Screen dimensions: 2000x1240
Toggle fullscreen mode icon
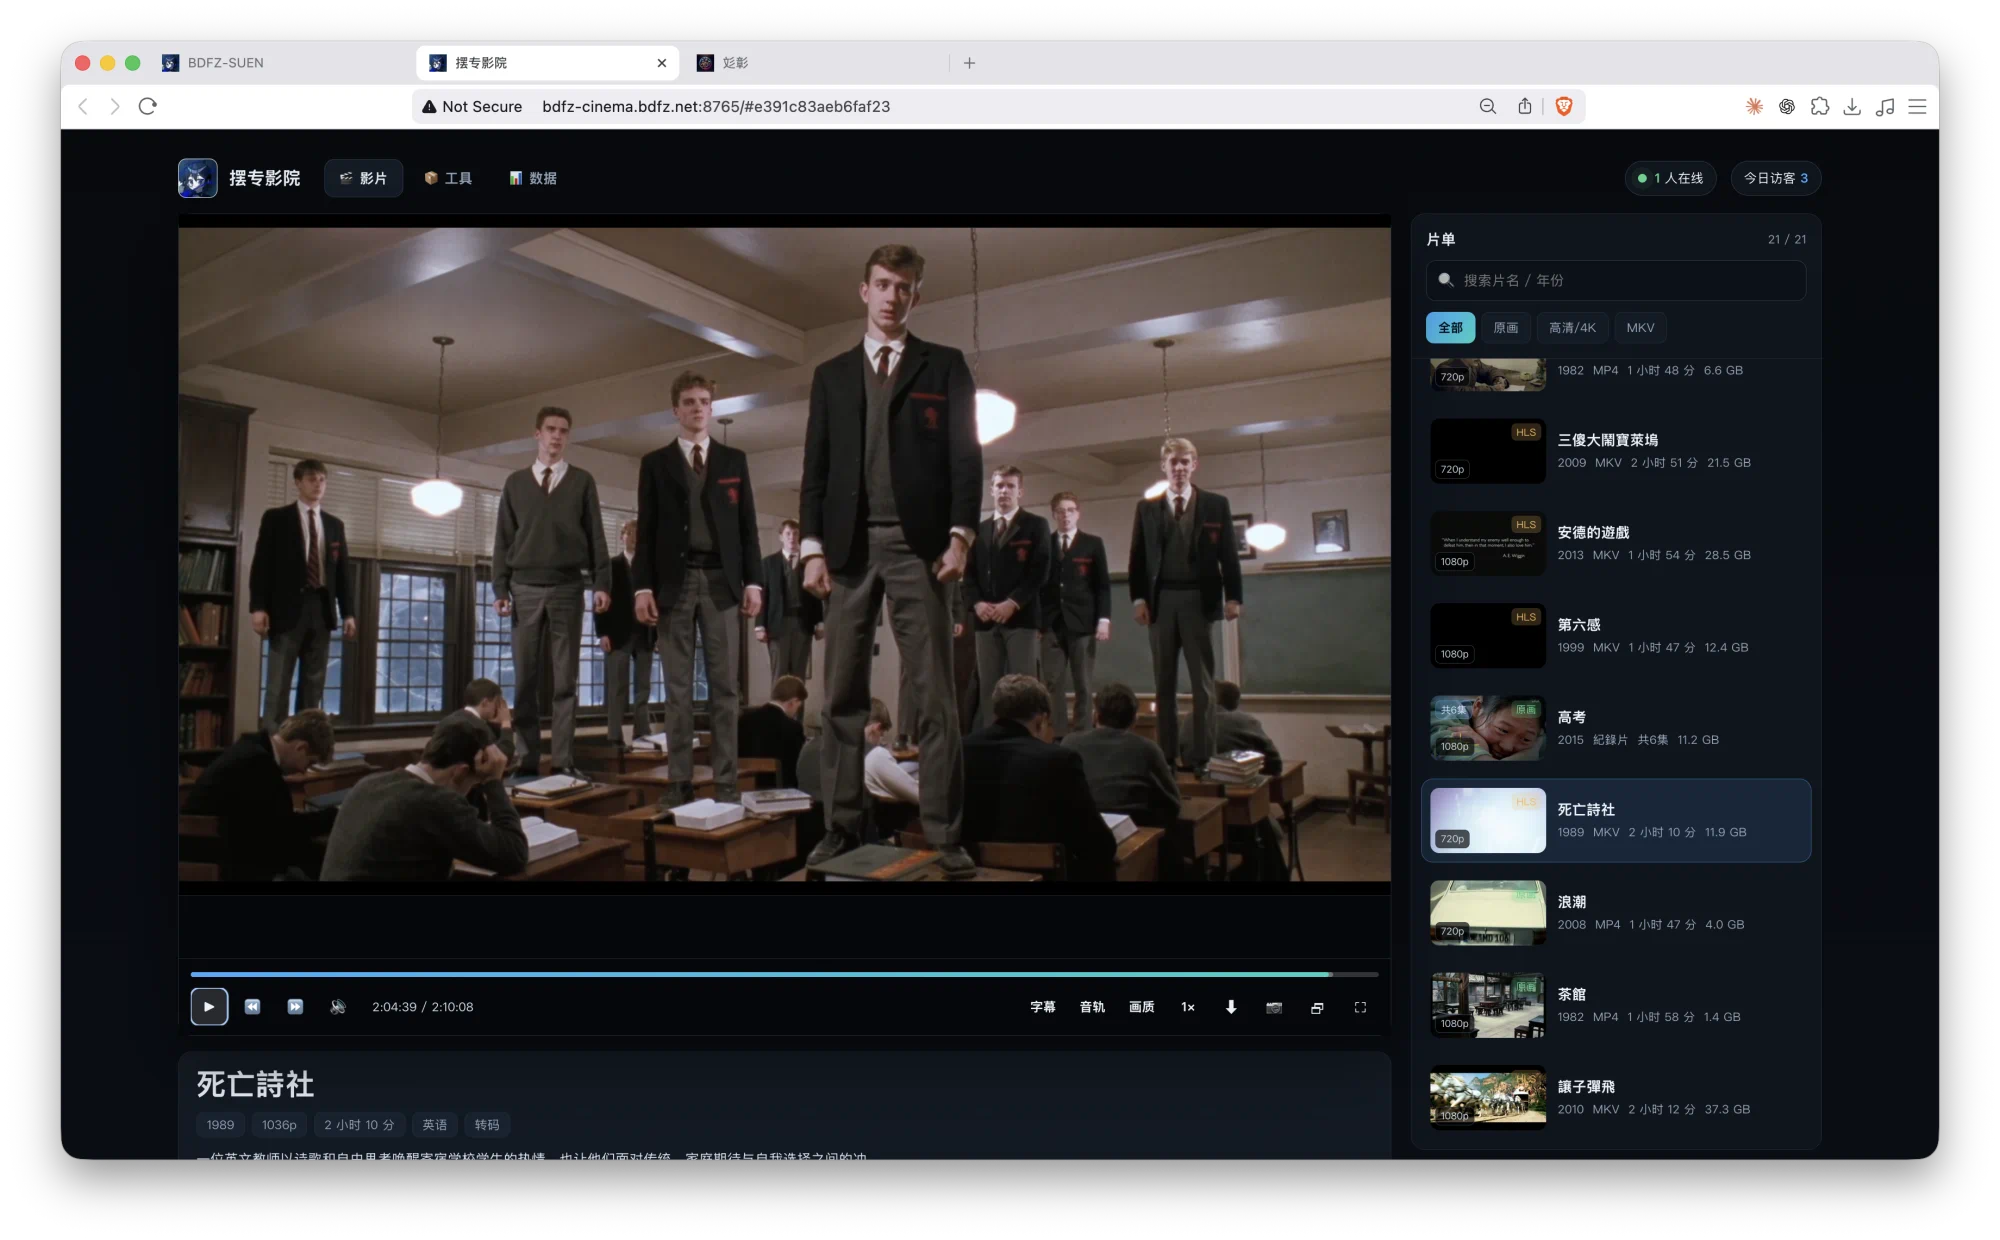coord(1360,1007)
